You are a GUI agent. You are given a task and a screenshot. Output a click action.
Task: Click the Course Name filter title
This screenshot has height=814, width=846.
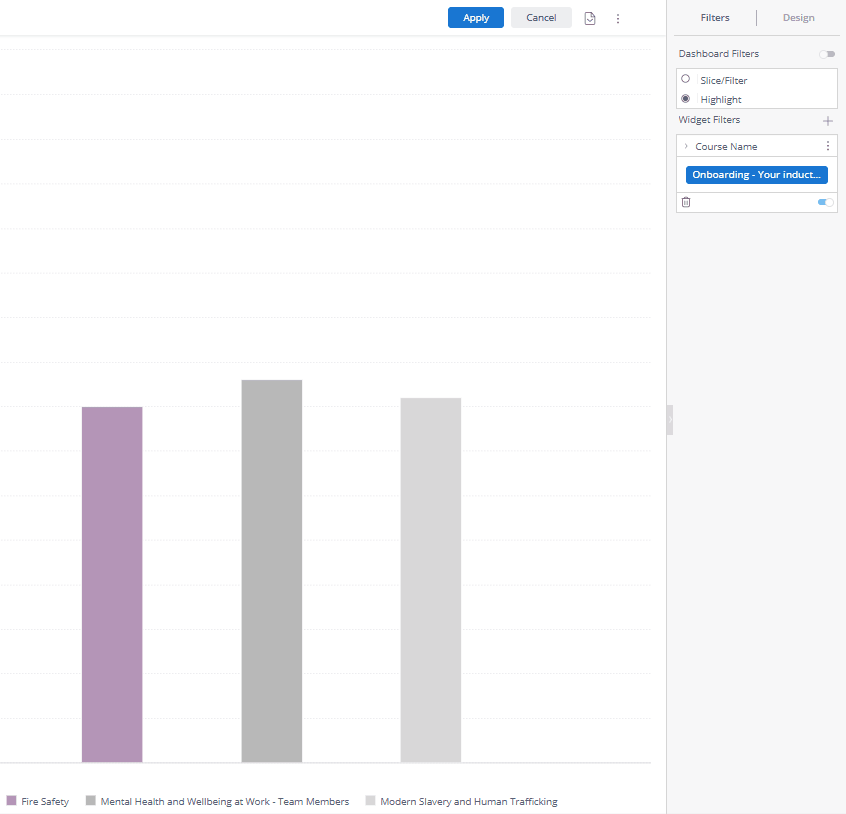726,147
